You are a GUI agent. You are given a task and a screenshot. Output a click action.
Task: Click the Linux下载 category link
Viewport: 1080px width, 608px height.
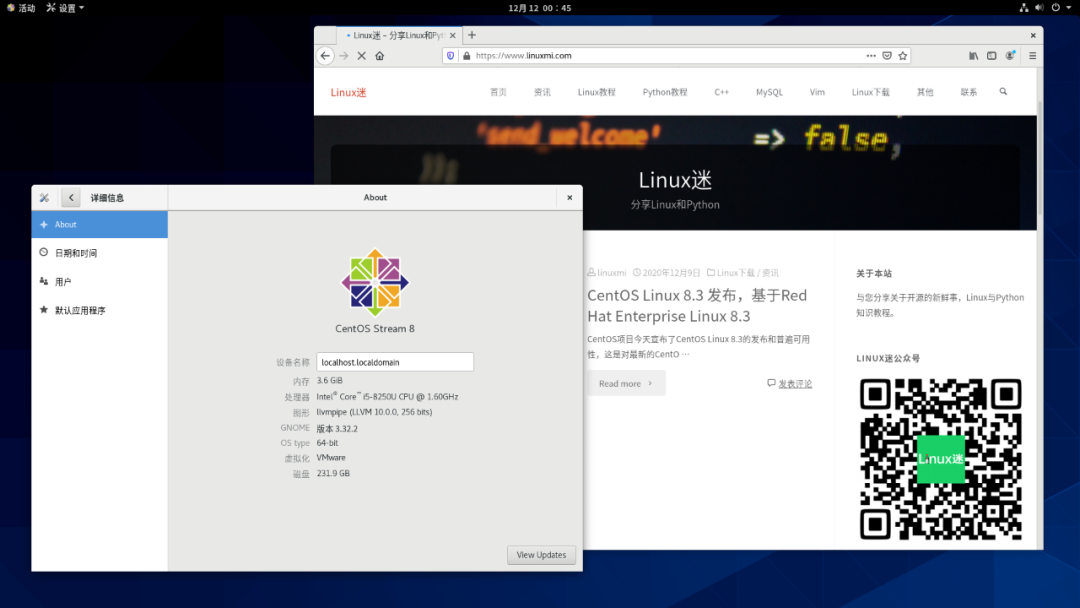[736, 273]
